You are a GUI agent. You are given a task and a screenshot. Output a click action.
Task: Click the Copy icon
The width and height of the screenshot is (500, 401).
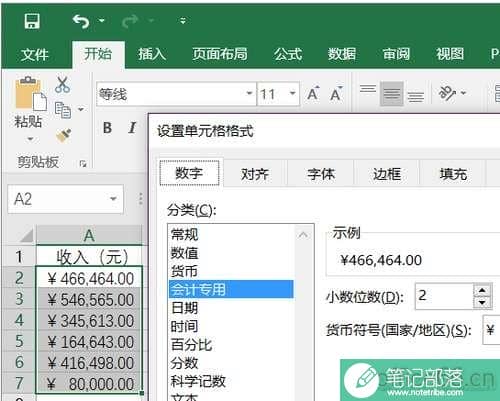[x=63, y=110]
